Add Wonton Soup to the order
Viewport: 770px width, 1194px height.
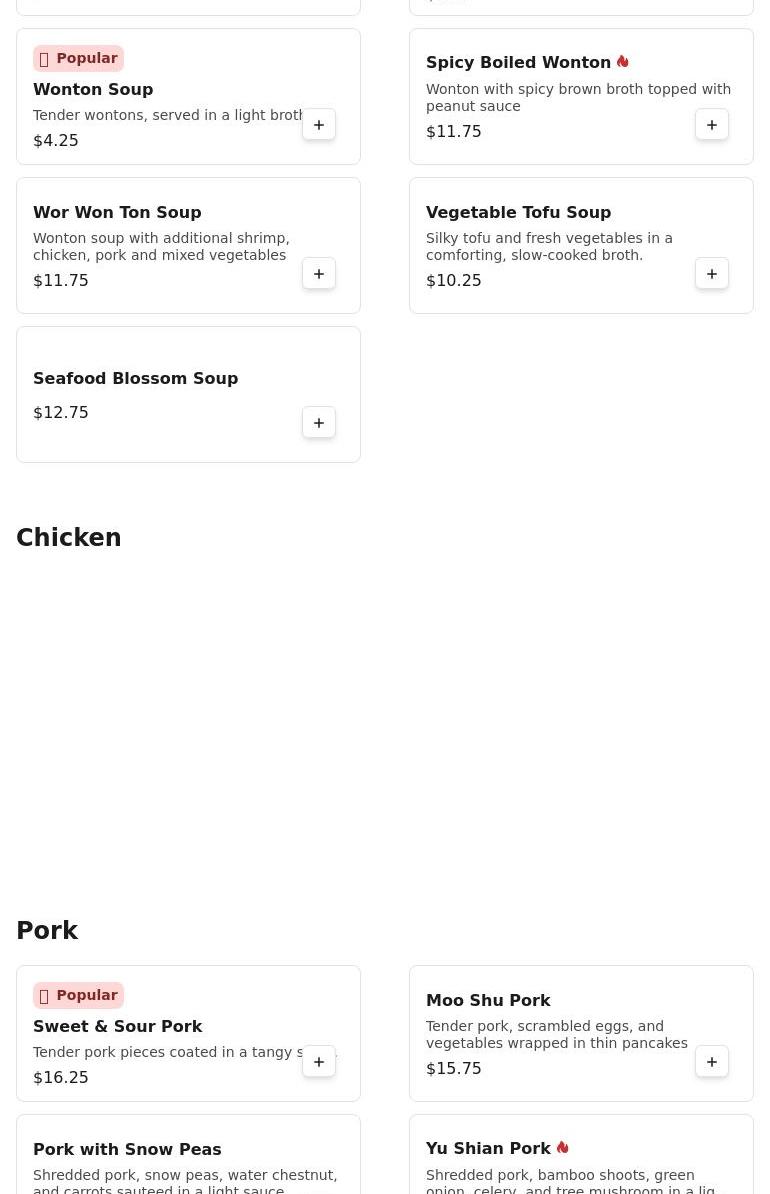pyautogui.click(x=319, y=125)
